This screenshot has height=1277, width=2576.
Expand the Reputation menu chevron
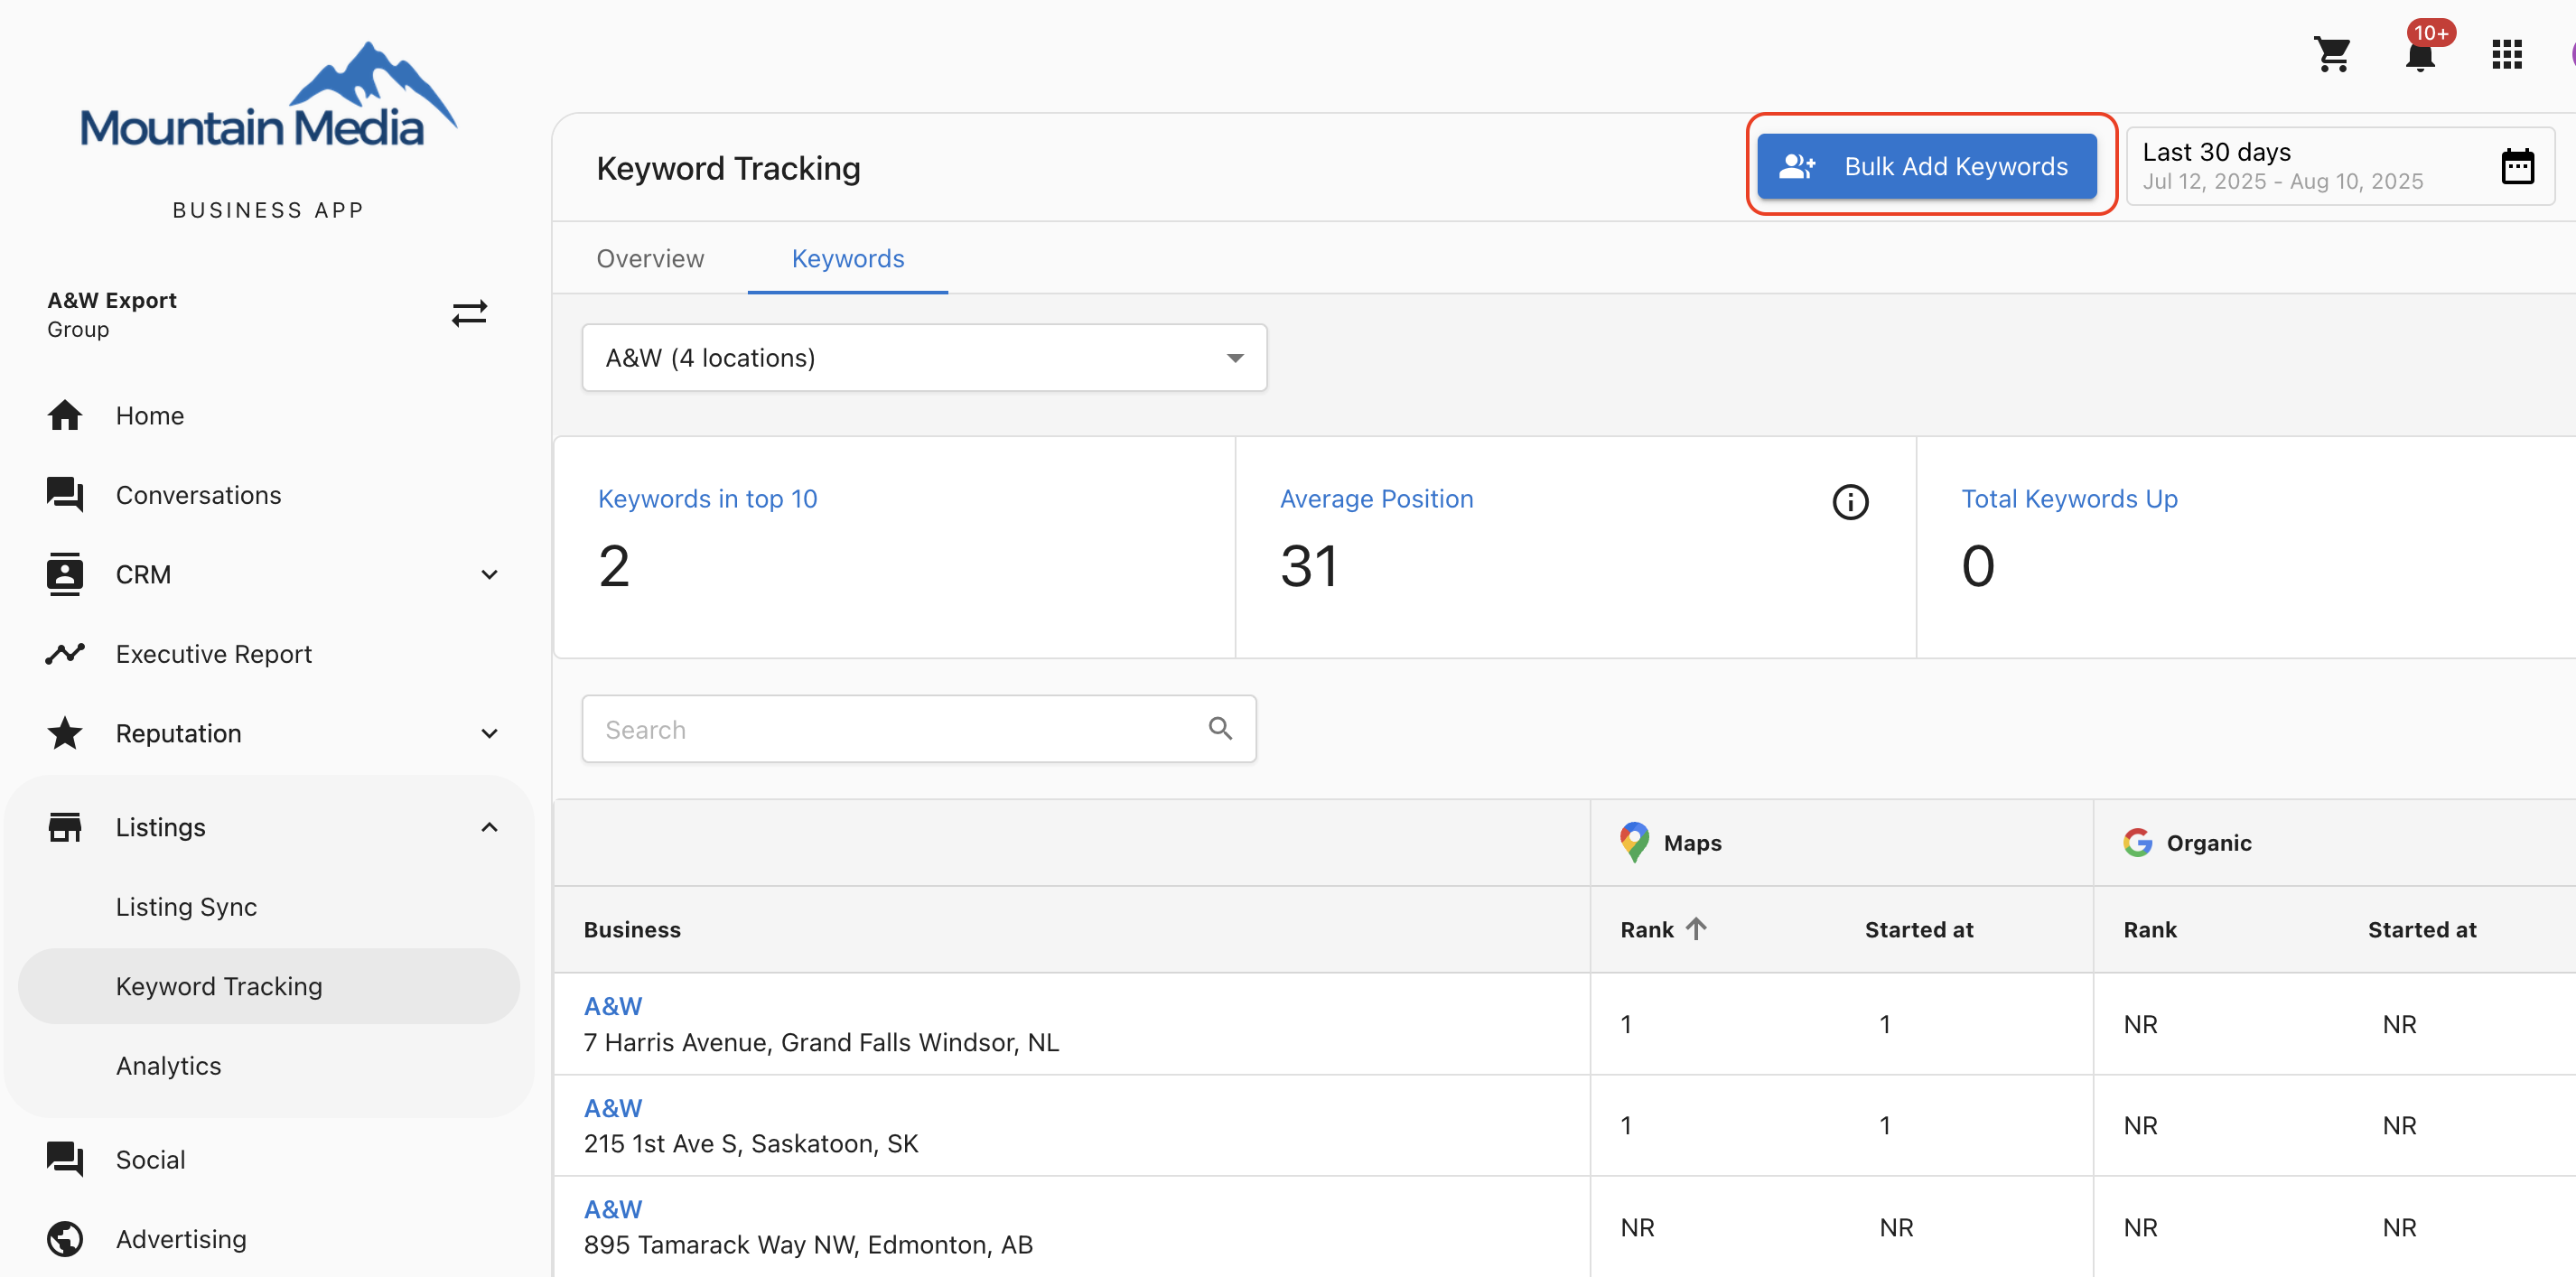[x=489, y=733]
